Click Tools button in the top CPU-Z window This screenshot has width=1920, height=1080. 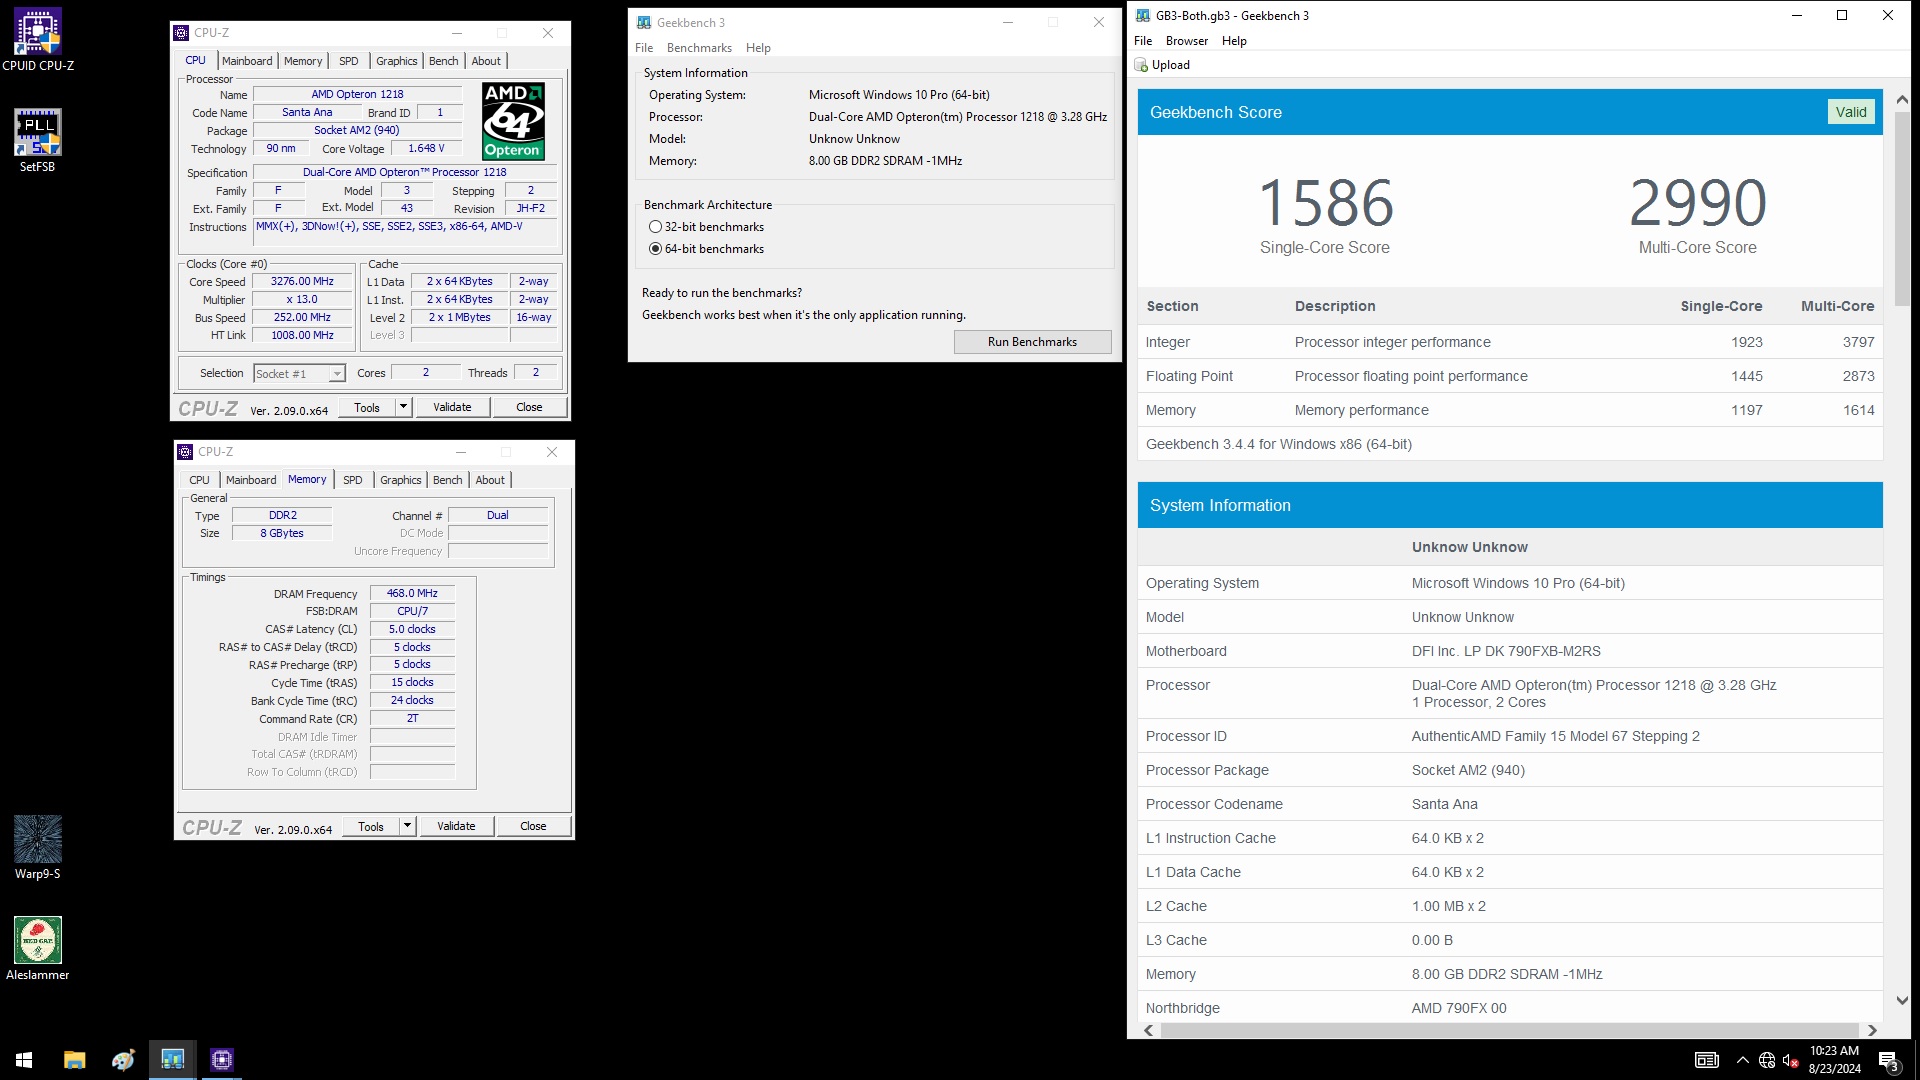click(x=367, y=407)
